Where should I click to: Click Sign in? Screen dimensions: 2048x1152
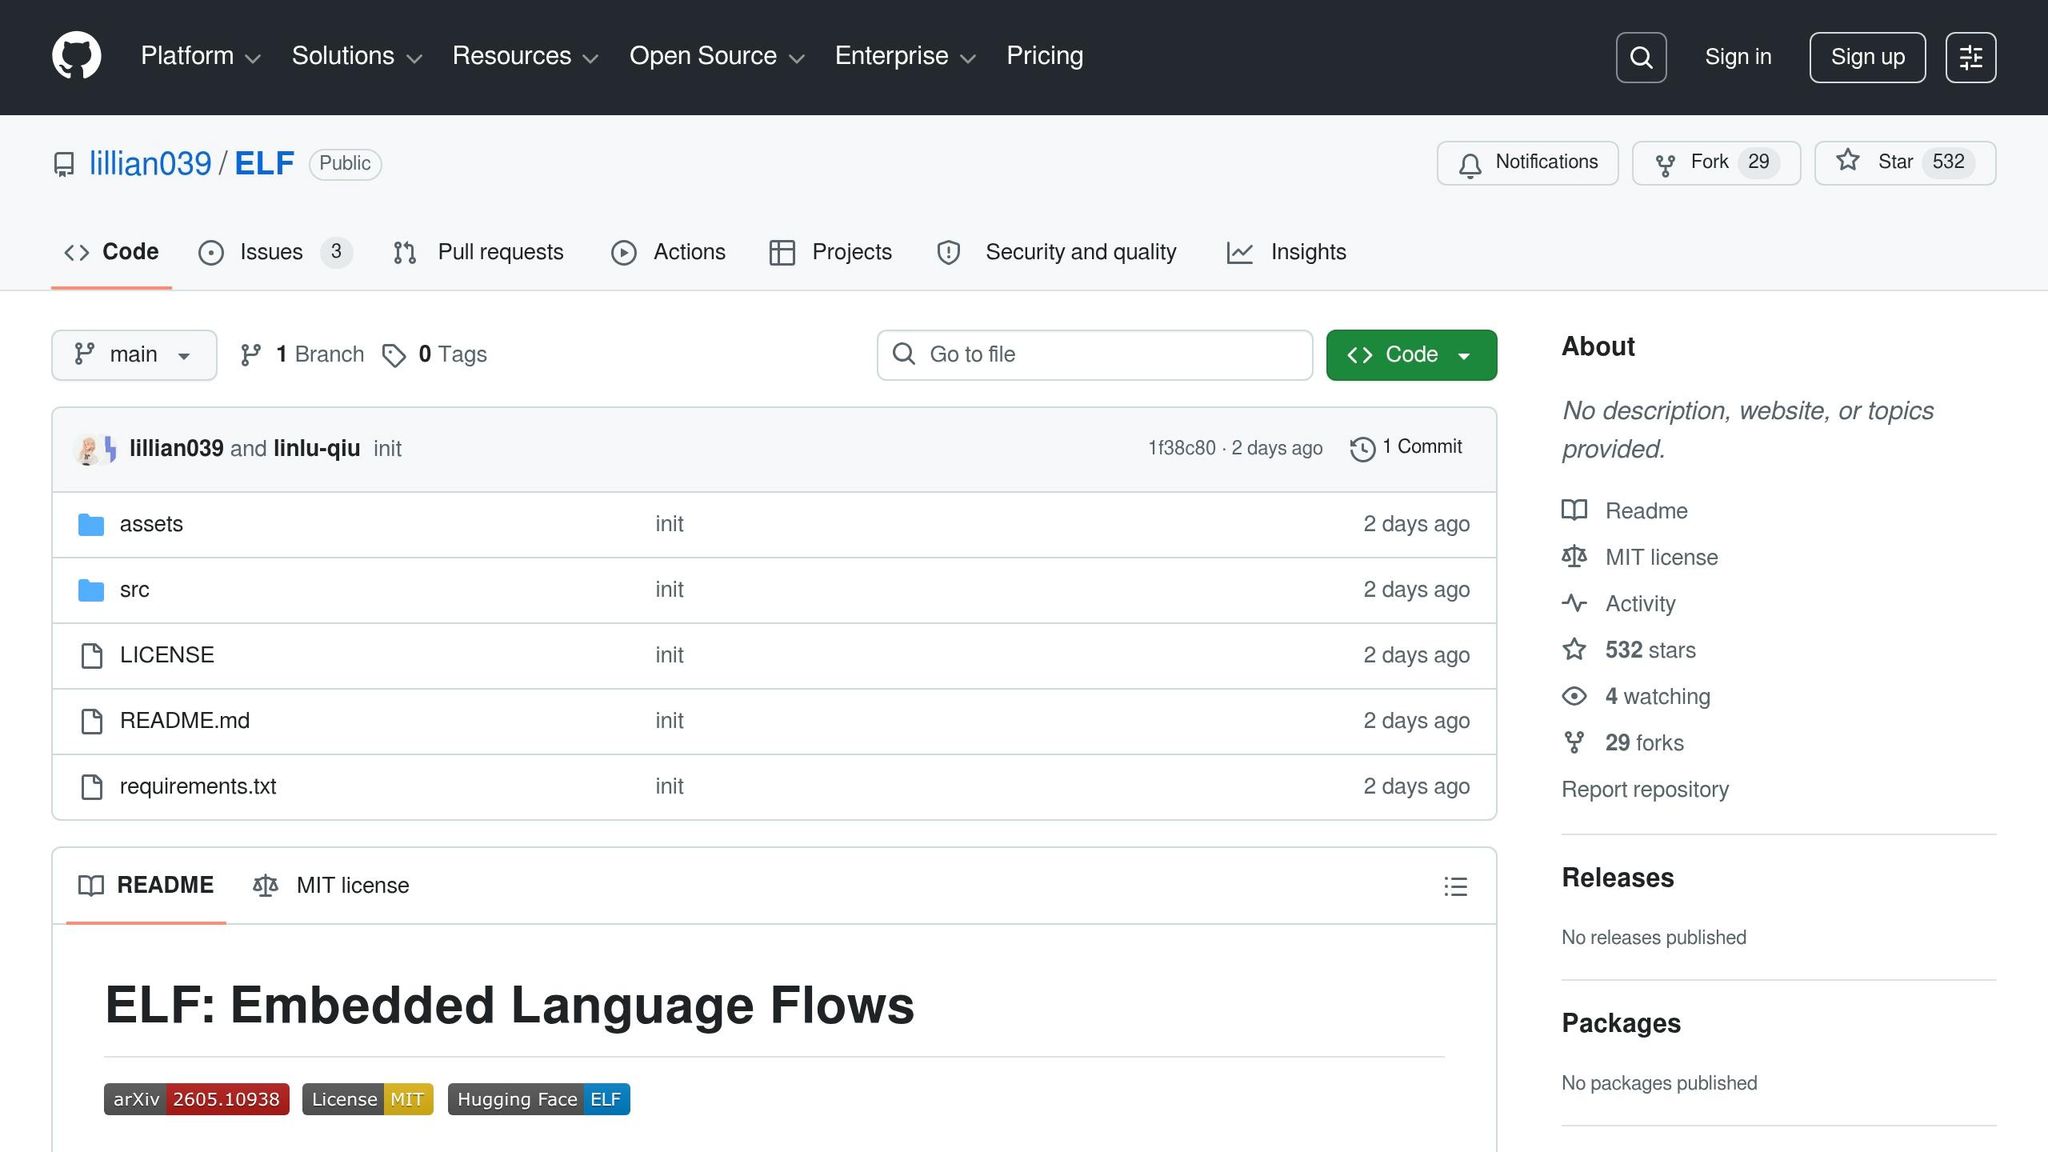click(x=1738, y=57)
